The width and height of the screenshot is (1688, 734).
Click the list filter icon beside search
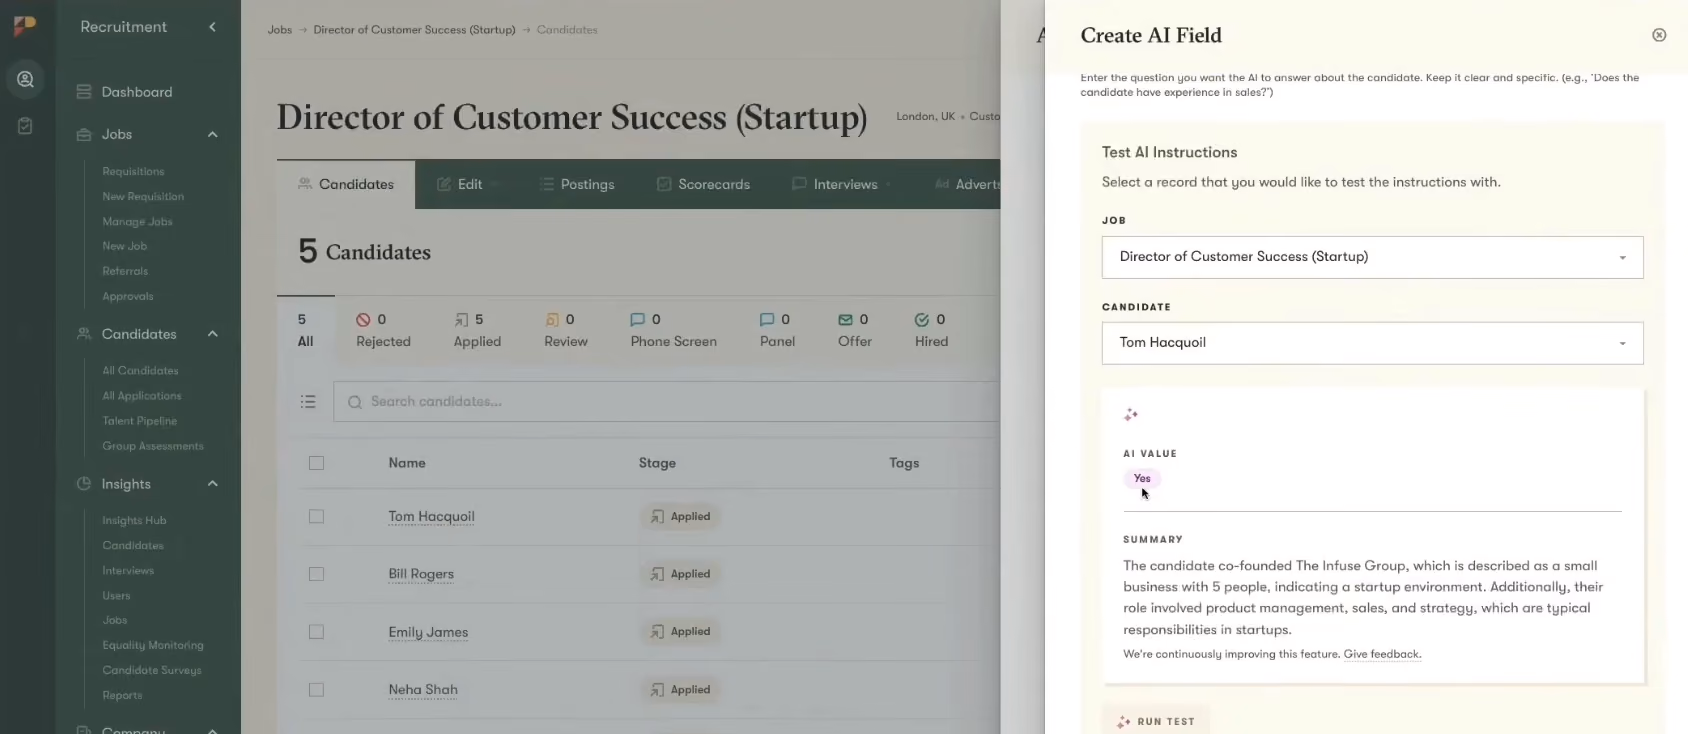[308, 401]
